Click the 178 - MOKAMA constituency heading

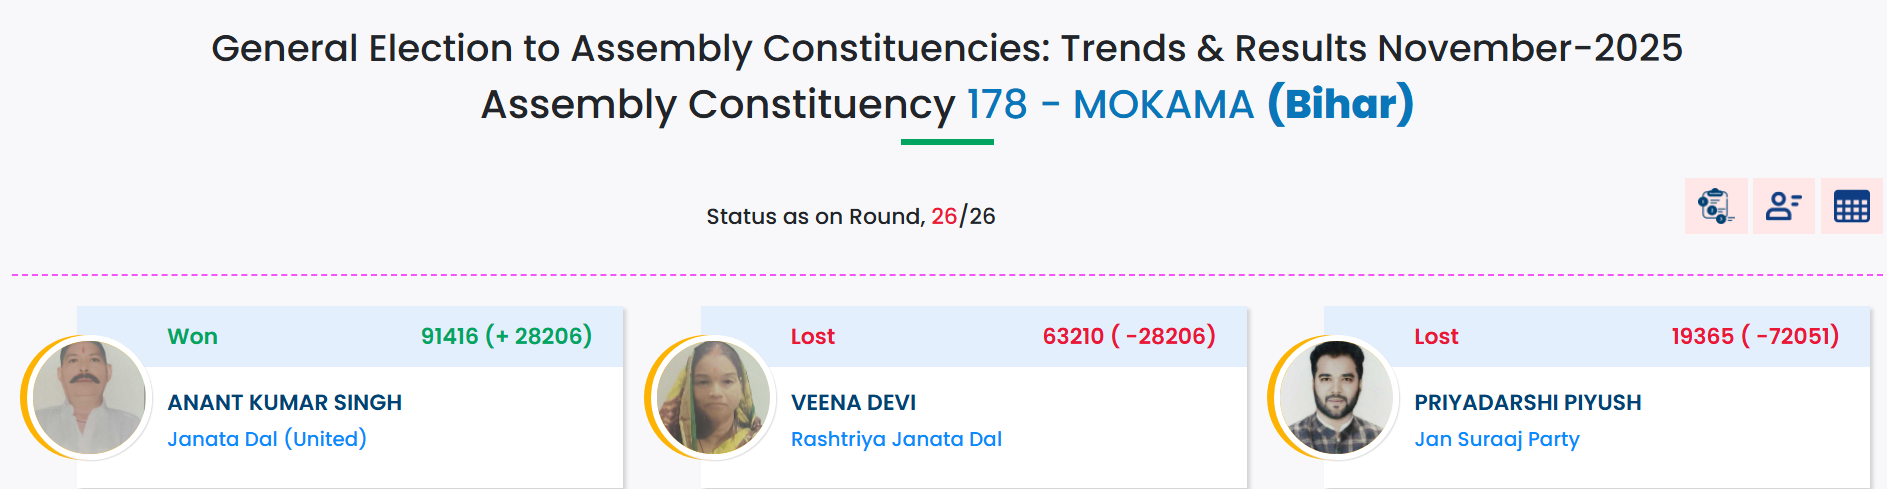(1110, 105)
